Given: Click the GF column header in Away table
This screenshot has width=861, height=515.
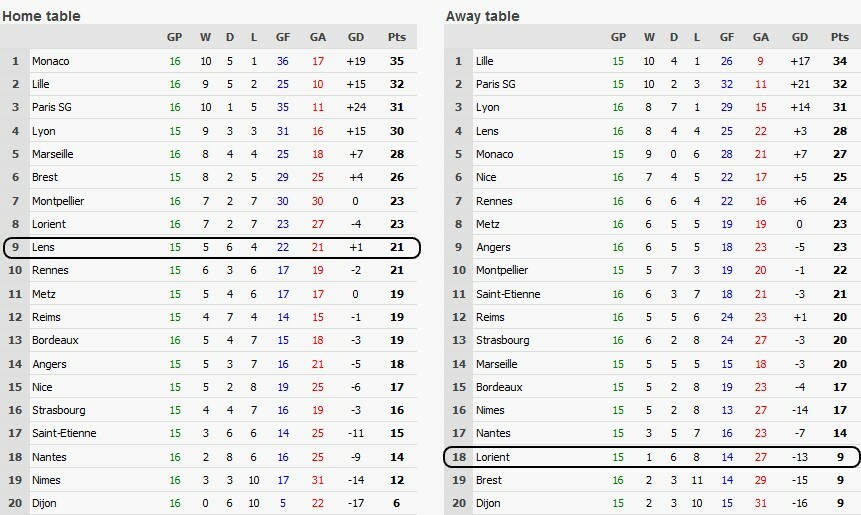Looking at the screenshot, I should click(727, 37).
